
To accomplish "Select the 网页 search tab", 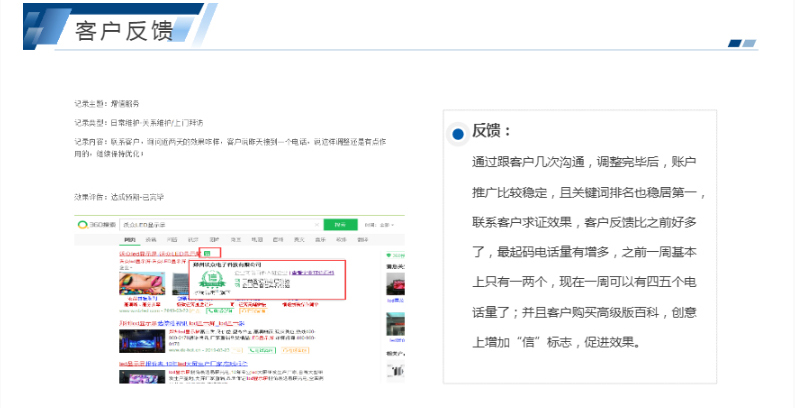I will point(129,241).
